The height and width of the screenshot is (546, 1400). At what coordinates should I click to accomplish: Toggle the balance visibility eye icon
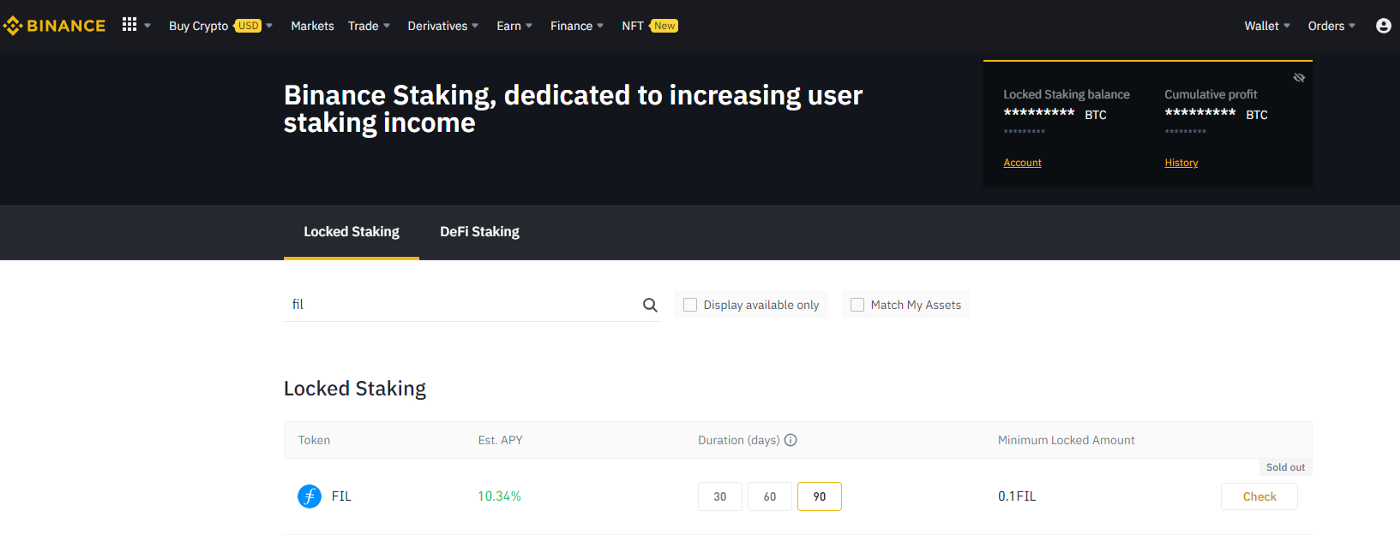(1299, 77)
